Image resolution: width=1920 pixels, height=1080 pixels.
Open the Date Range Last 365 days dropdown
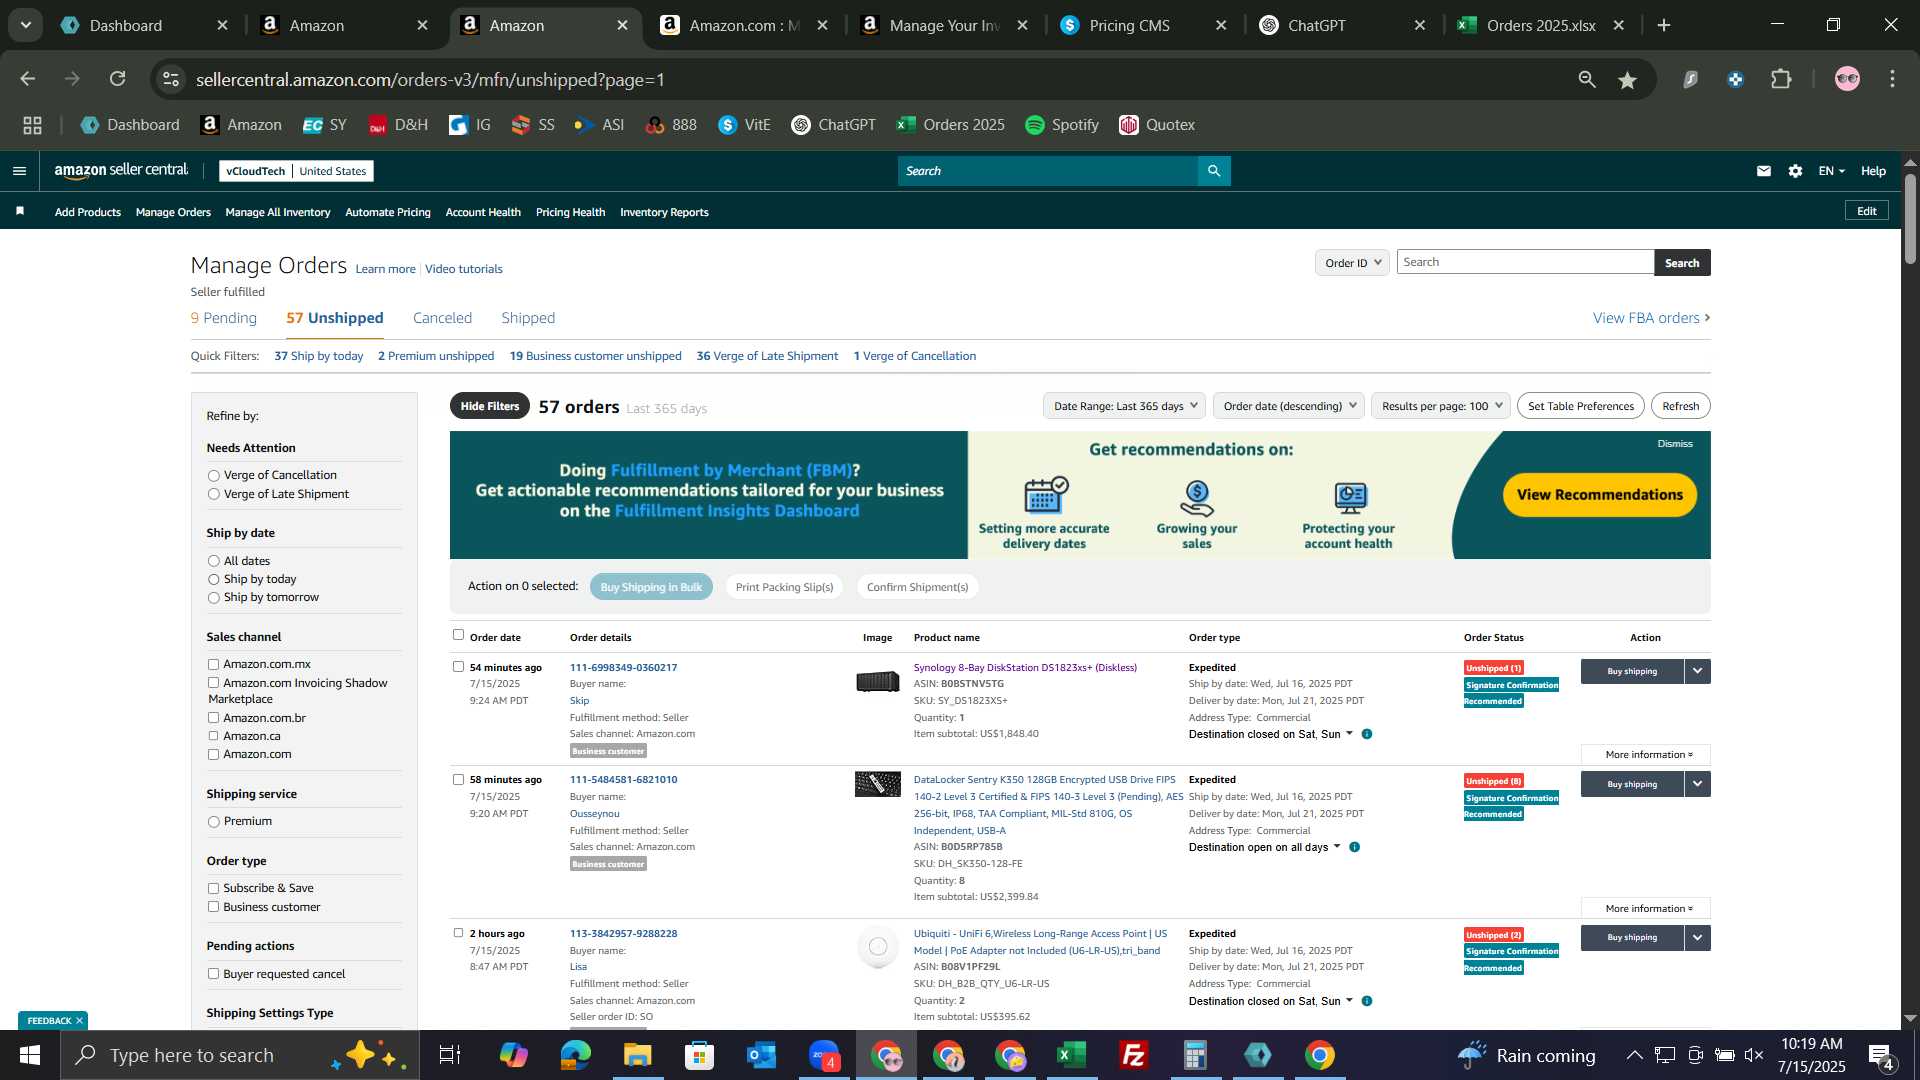coord(1124,406)
